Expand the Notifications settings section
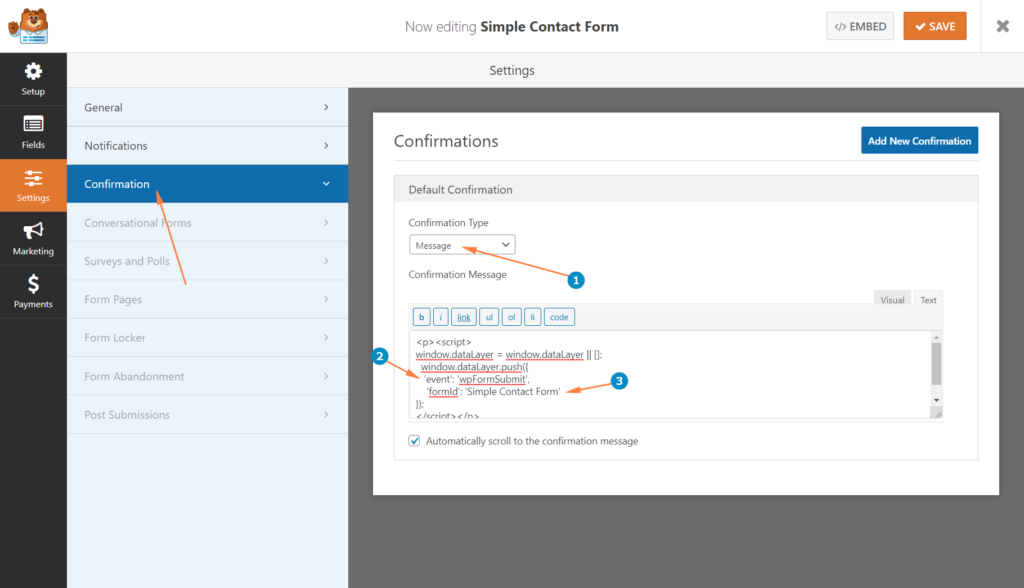 point(207,146)
